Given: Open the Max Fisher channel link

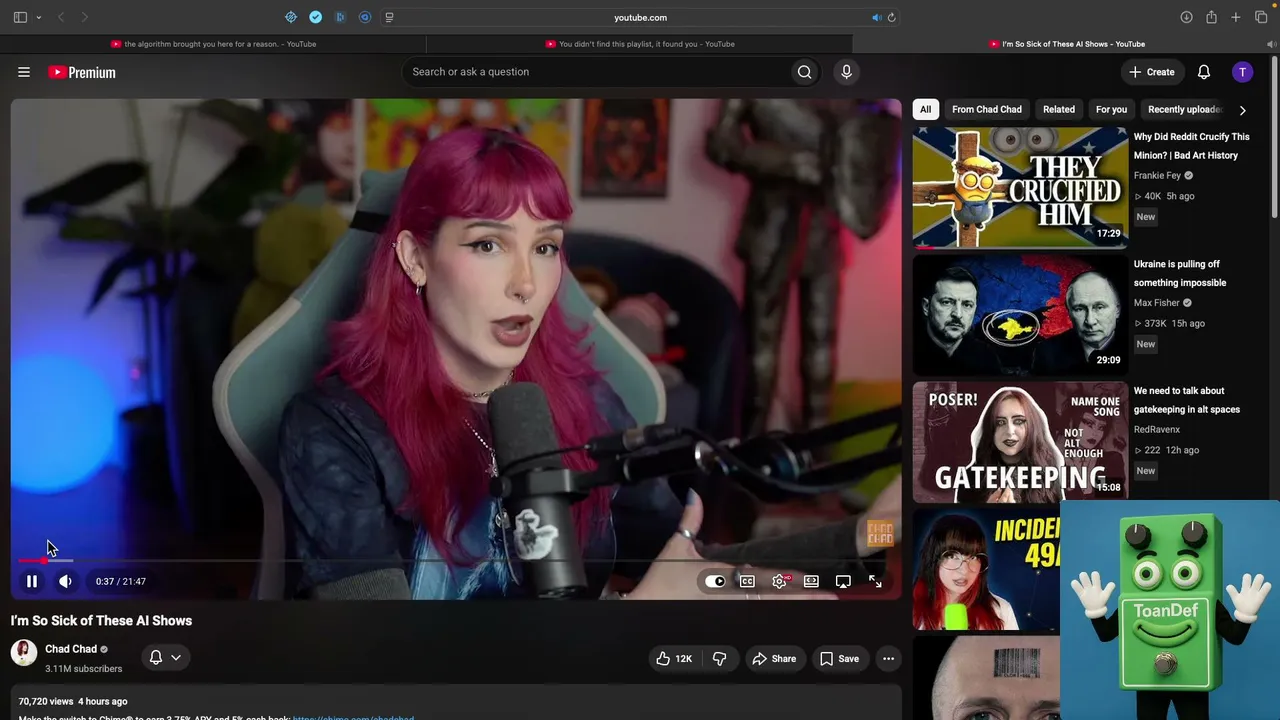Looking at the screenshot, I should pos(1157,303).
